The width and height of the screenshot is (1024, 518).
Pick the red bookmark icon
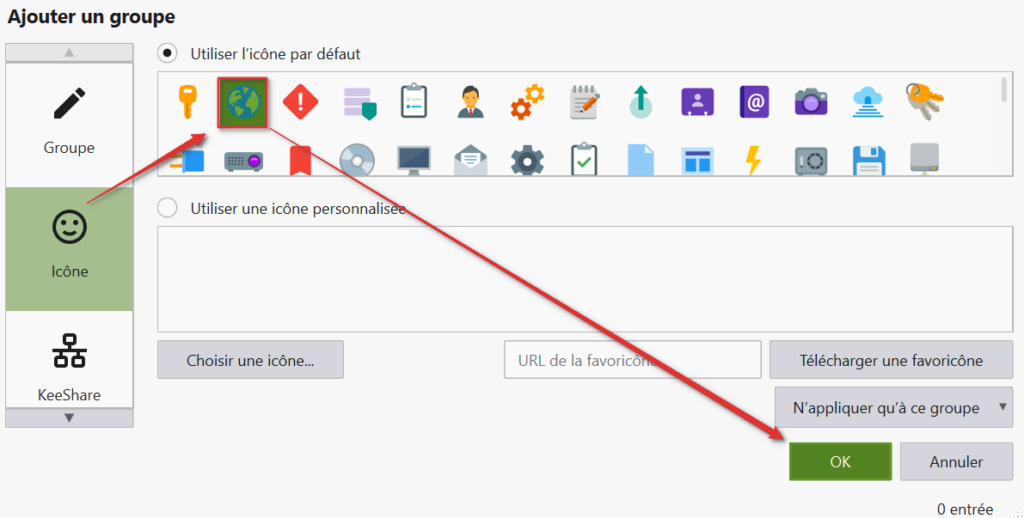(300, 160)
